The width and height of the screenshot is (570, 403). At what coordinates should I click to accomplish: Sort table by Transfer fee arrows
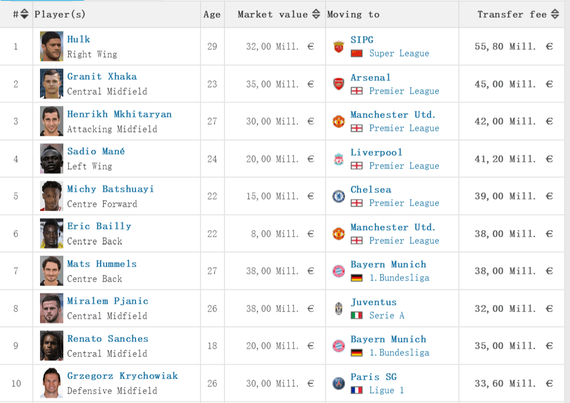555,14
